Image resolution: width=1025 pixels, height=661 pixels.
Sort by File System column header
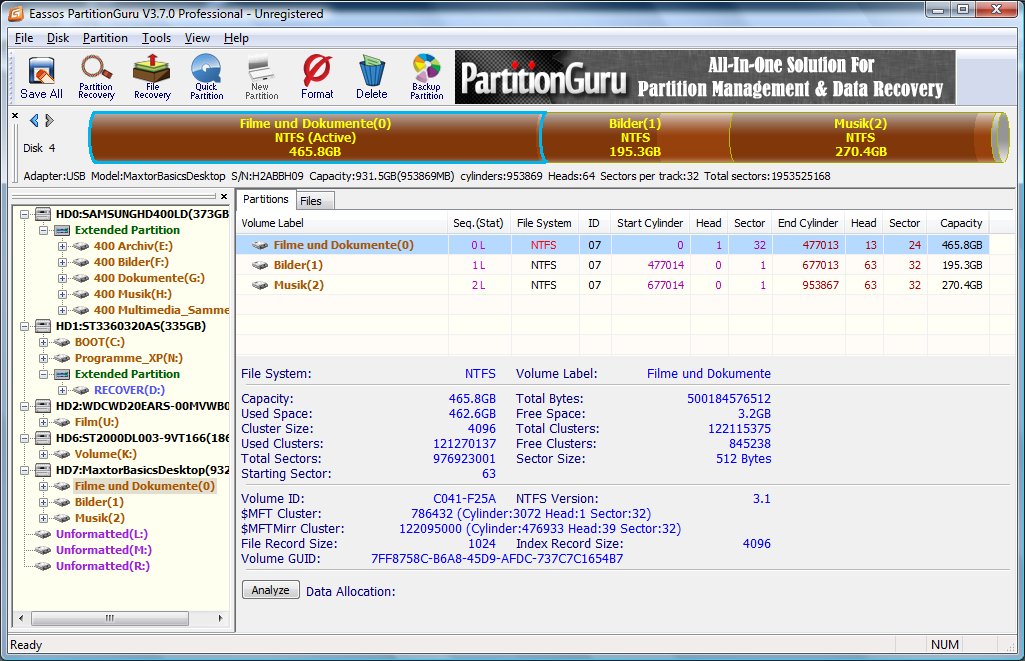pyautogui.click(x=544, y=223)
